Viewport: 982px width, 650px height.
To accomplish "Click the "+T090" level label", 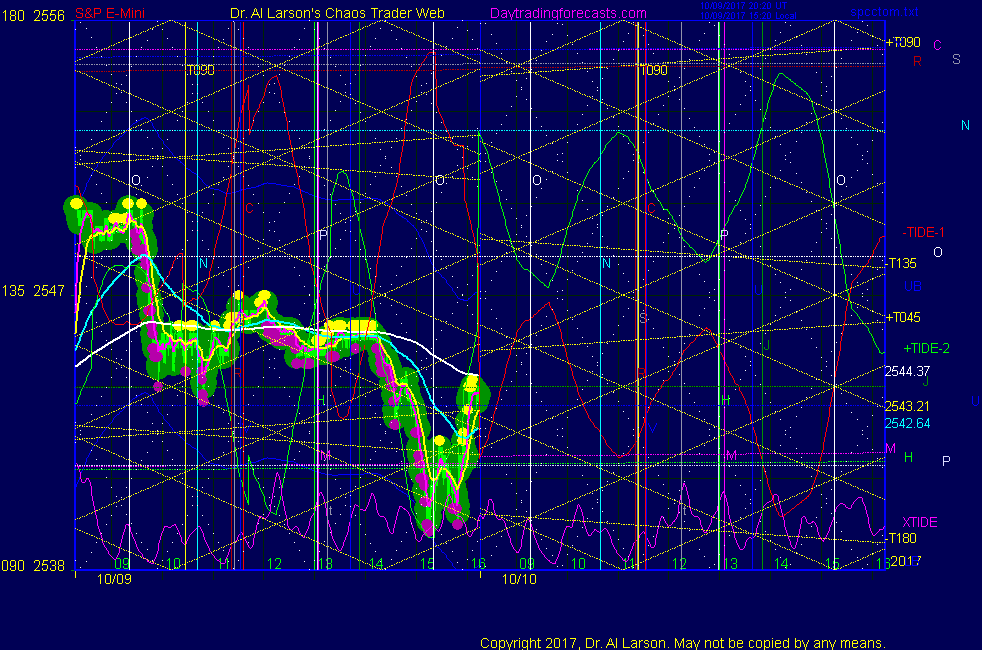I will pos(902,42).
